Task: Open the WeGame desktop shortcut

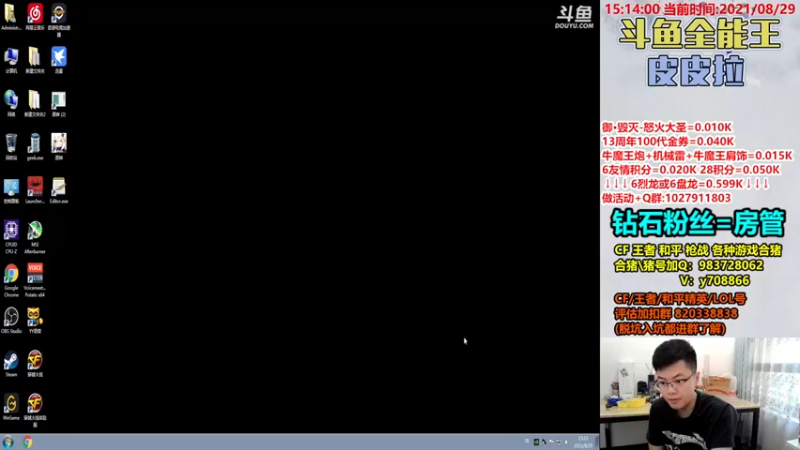Action: pos(11,407)
